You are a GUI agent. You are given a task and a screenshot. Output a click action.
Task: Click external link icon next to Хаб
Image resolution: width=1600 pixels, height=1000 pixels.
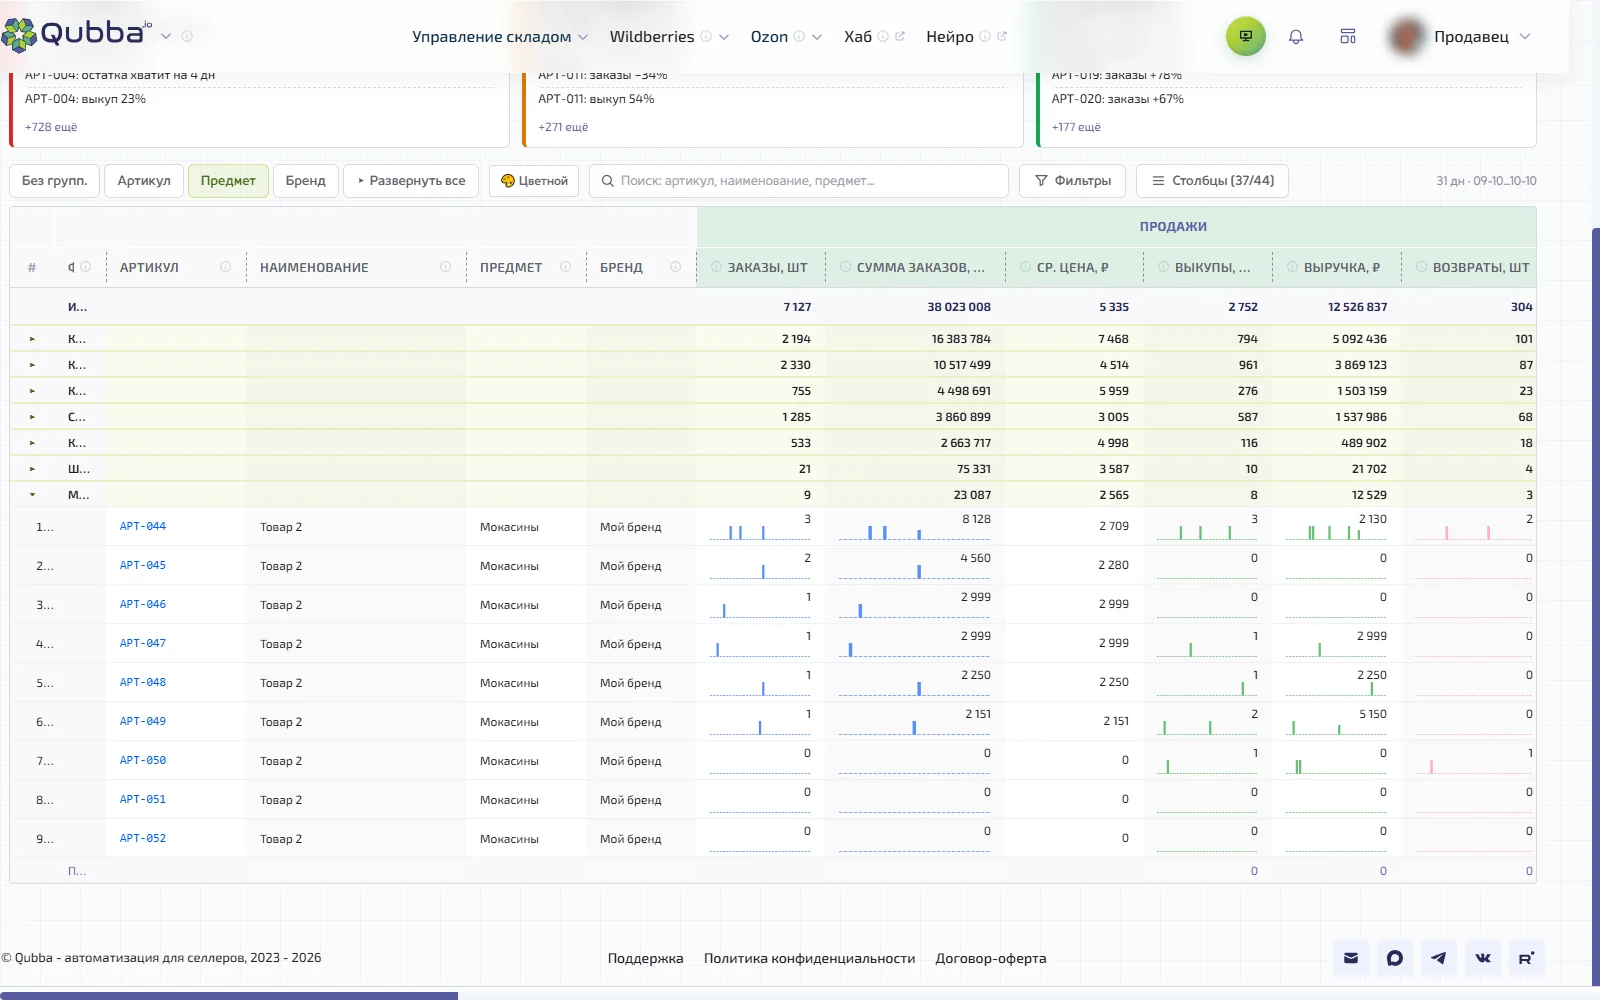coord(900,36)
